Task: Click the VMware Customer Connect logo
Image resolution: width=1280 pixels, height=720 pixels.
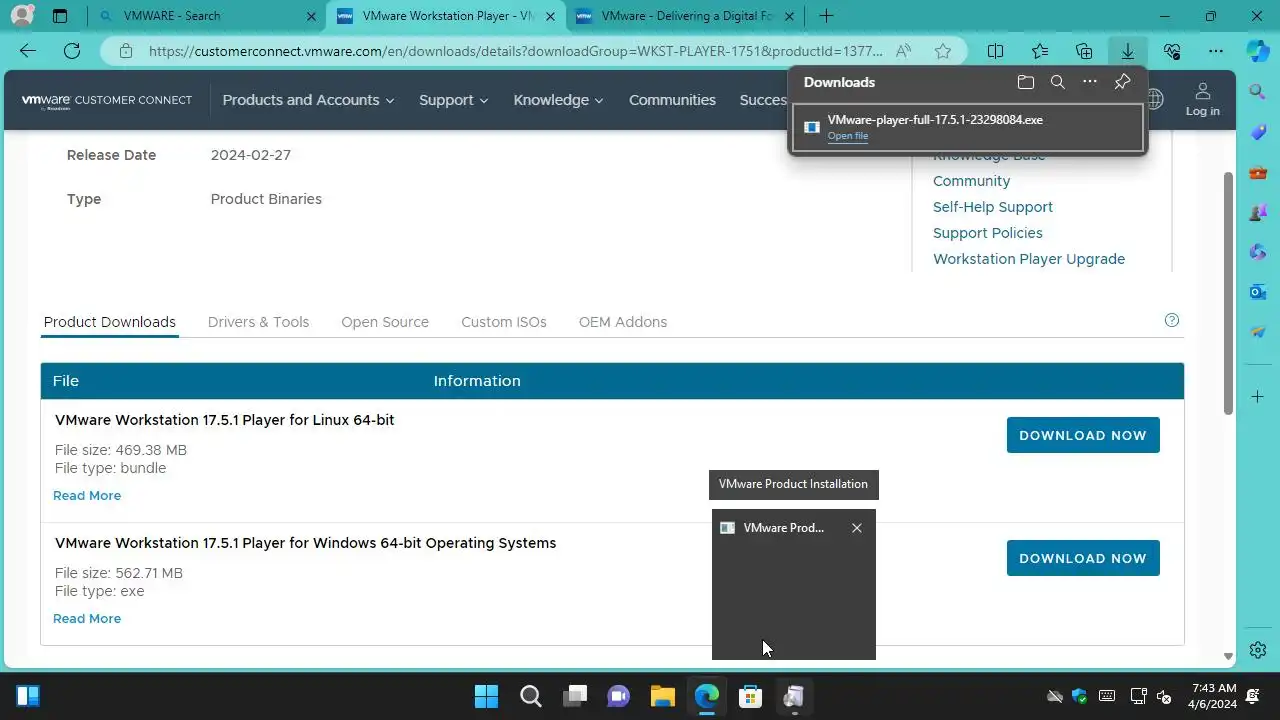Action: point(107,100)
